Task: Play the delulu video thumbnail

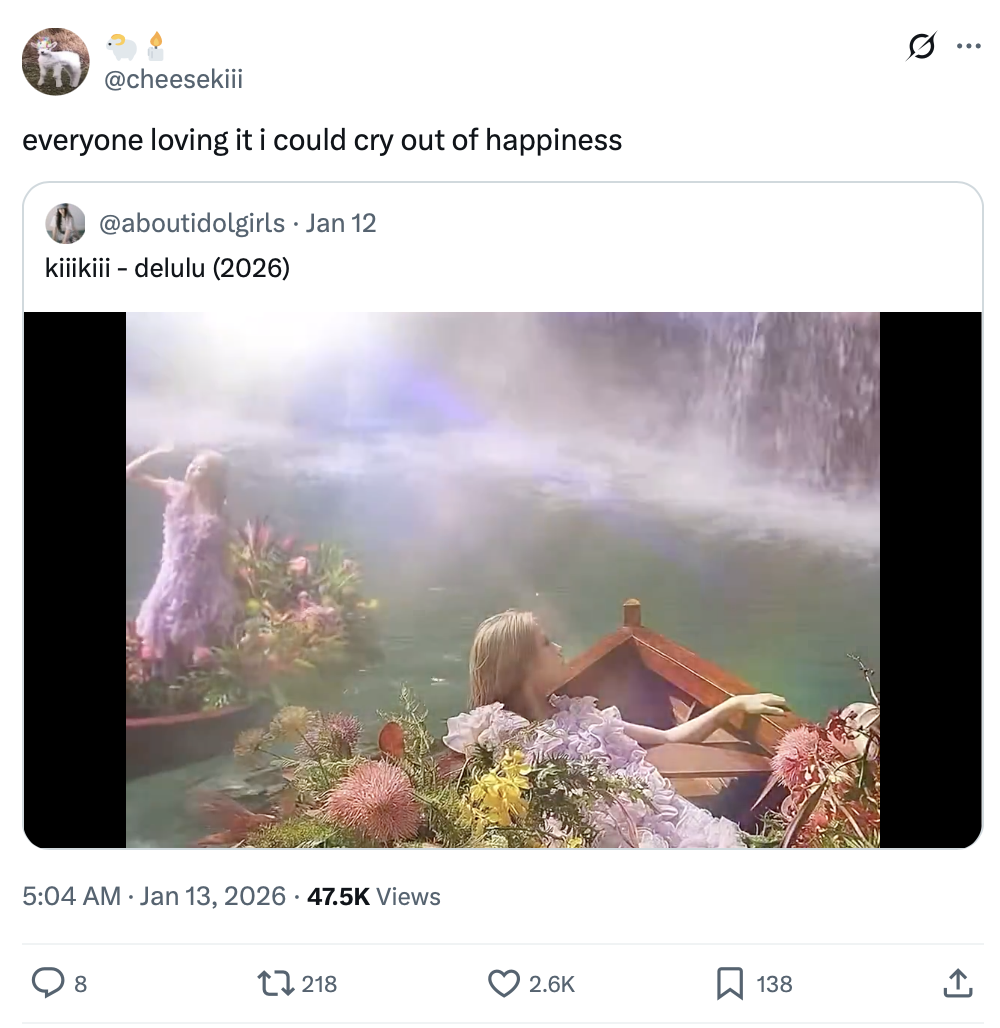Action: click(x=502, y=580)
